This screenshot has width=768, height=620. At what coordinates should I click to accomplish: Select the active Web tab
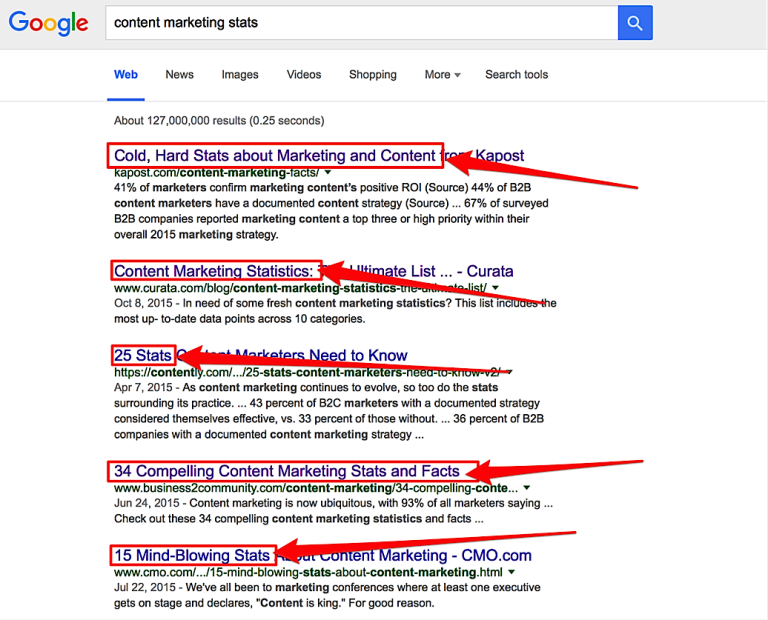point(126,74)
